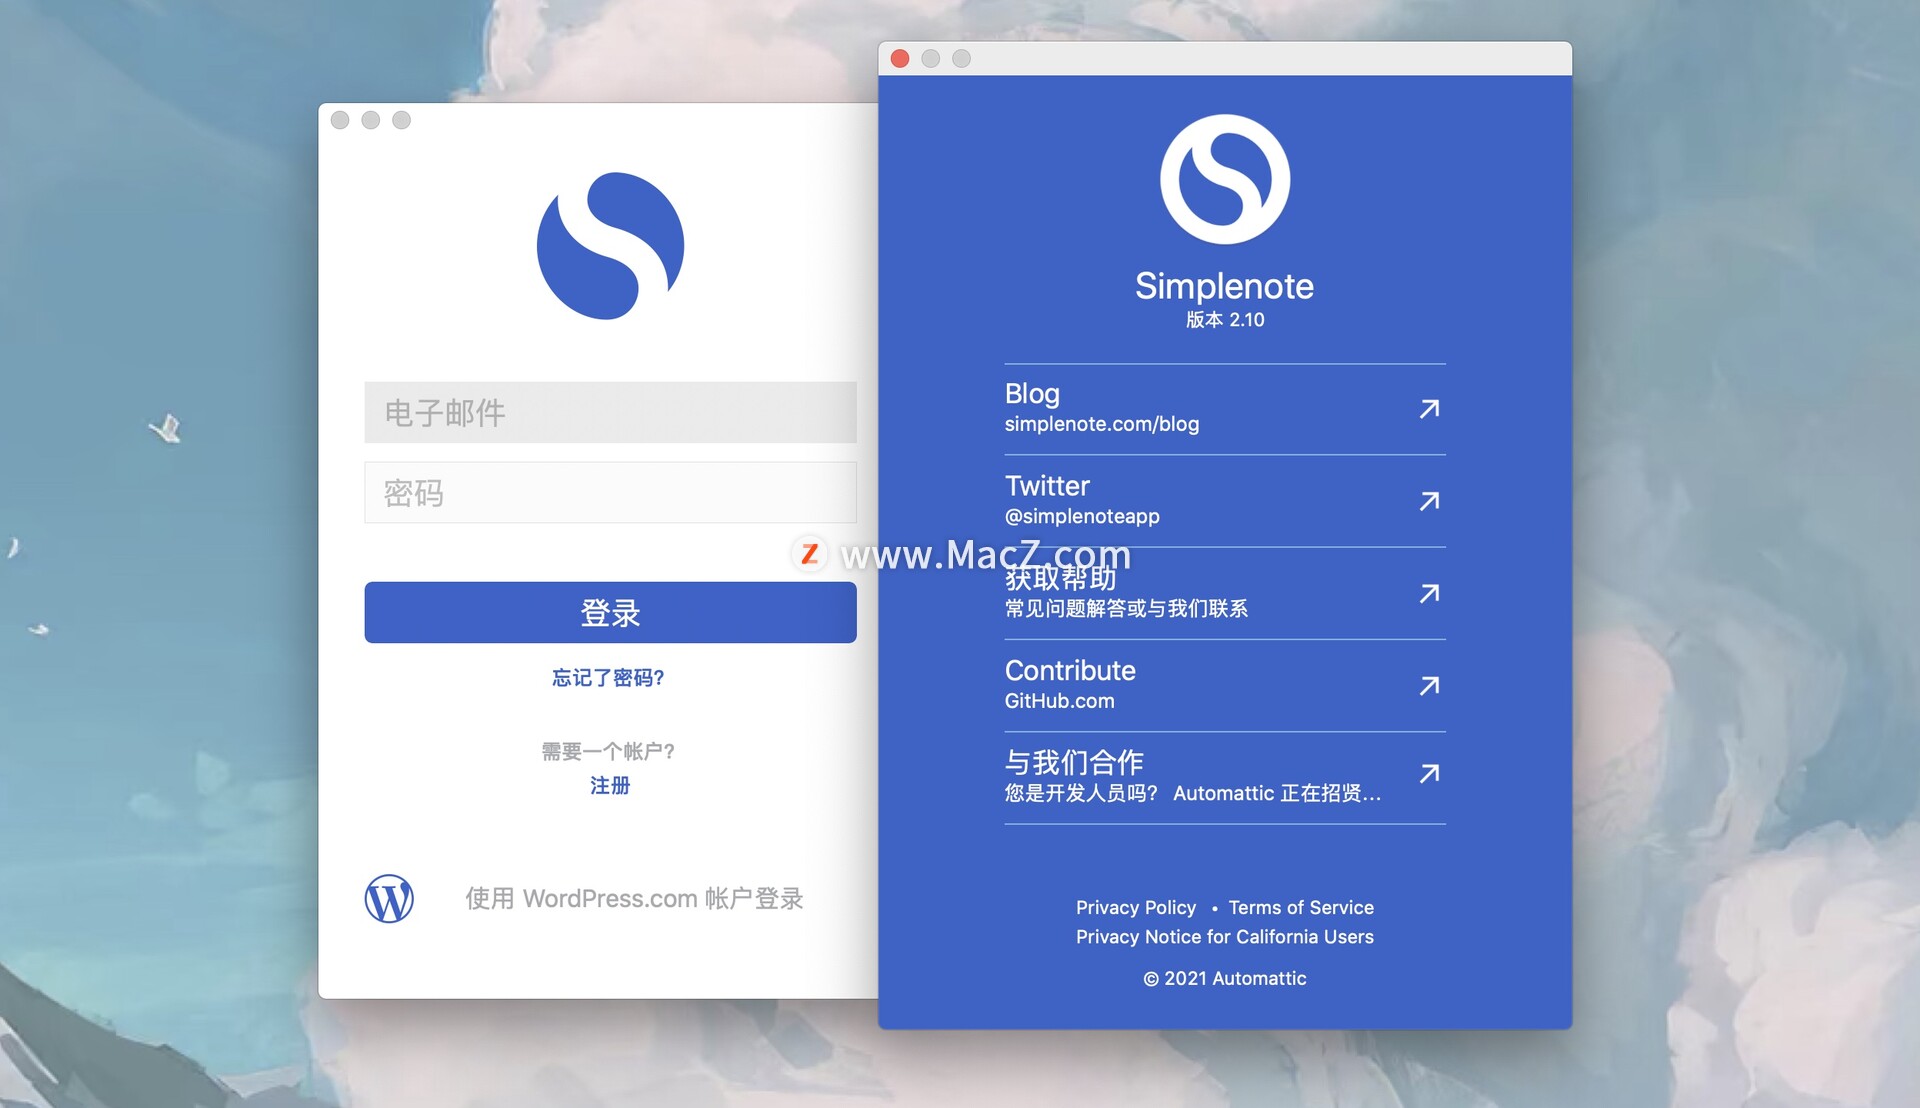This screenshot has height=1108, width=1920.
Task: Open the Terms of Service link
Action: click(1301, 907)
